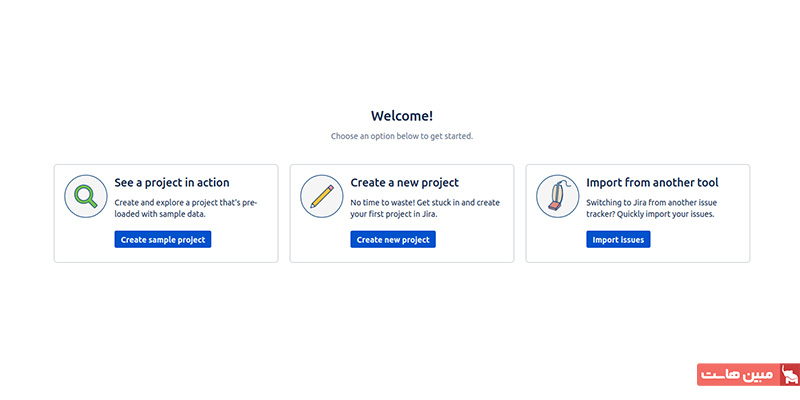Click the 'No time to waste!' text line
Image resolution: width=800 pixels, height=400 pixels.
425,203
